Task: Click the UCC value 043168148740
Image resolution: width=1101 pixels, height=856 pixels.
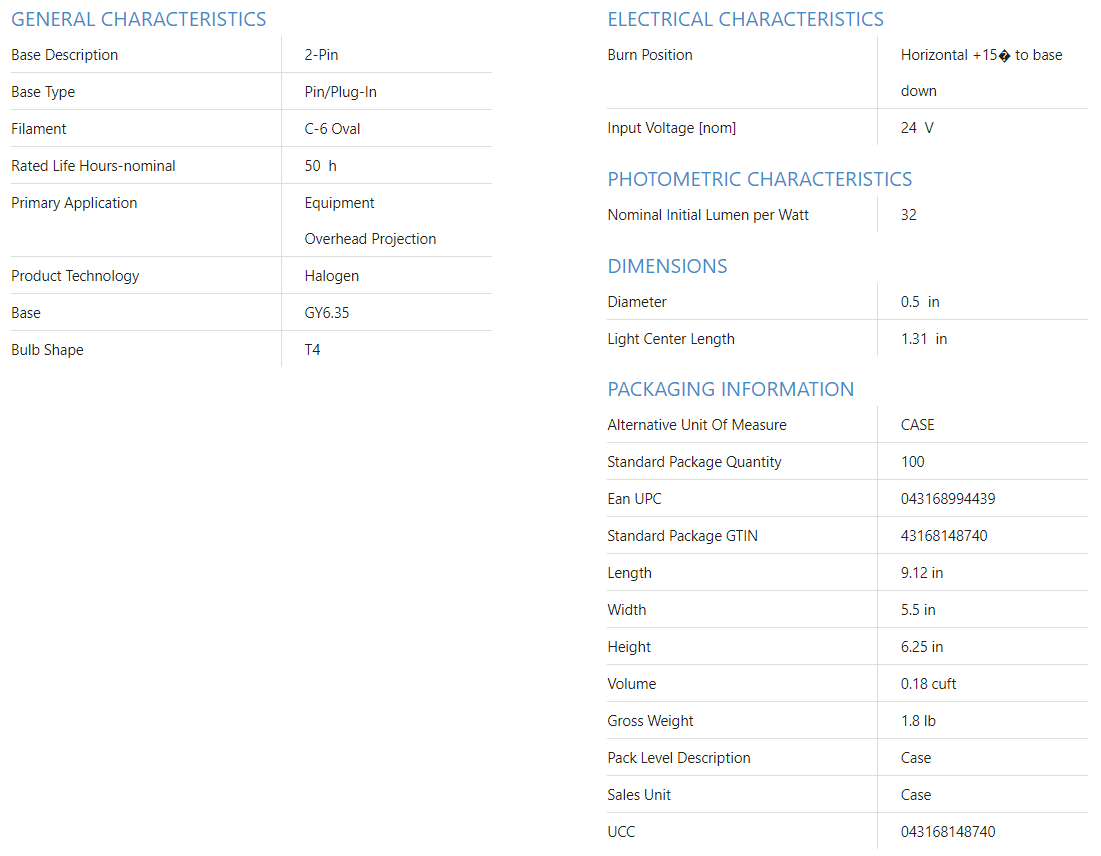Action: point(947,832)
